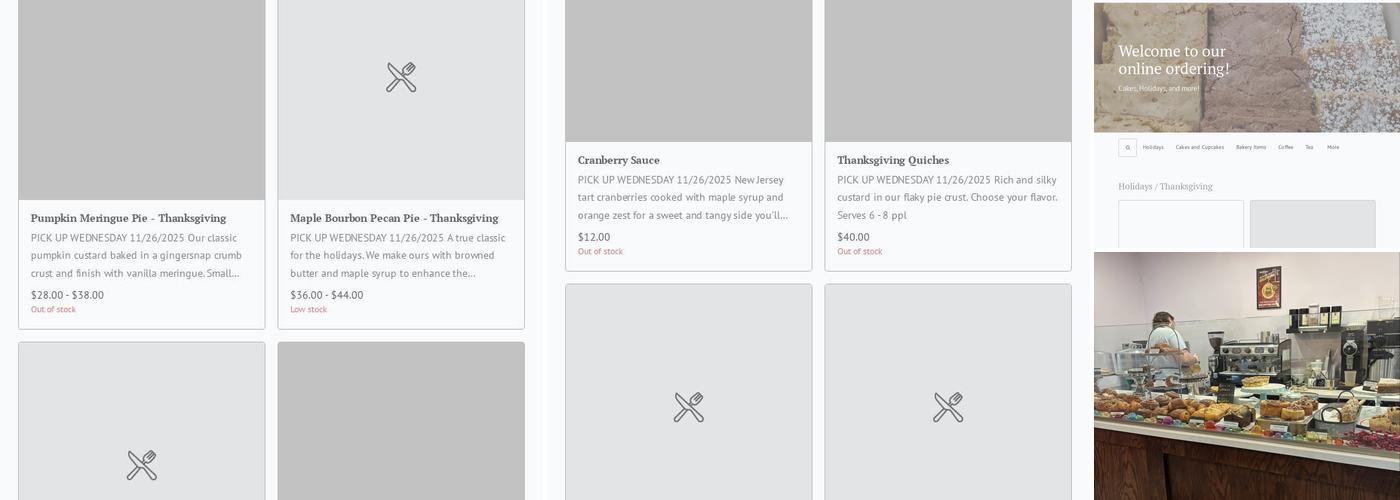Image resolution: width=1400 pixels, height=500 pixels.
Task: Open Pumpkin Meringue Pie - Thanksgiving title link
Action: [x=128, y=218]
